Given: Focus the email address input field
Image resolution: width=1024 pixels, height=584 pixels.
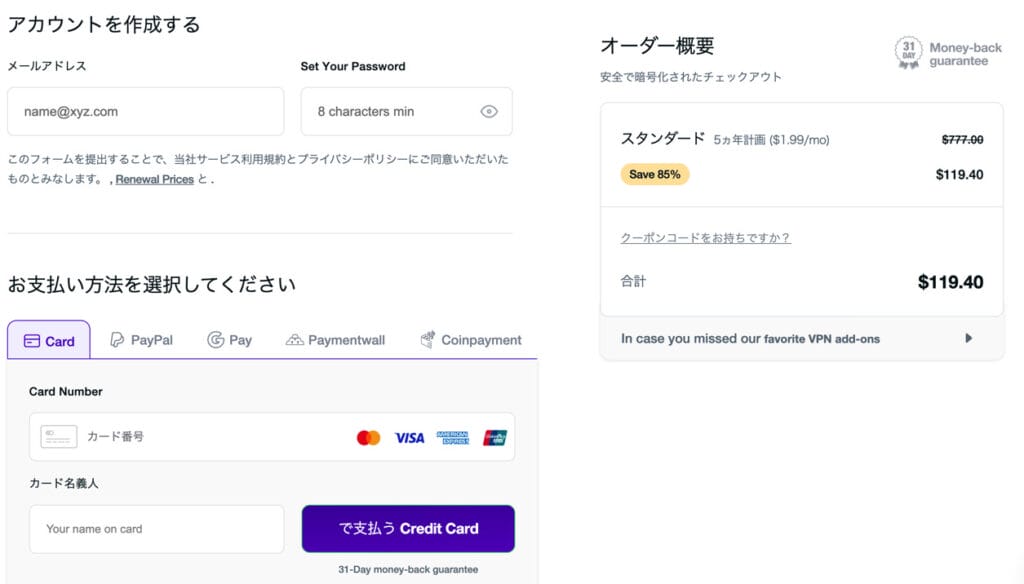Looking at the screenshot, I should 145,111.
